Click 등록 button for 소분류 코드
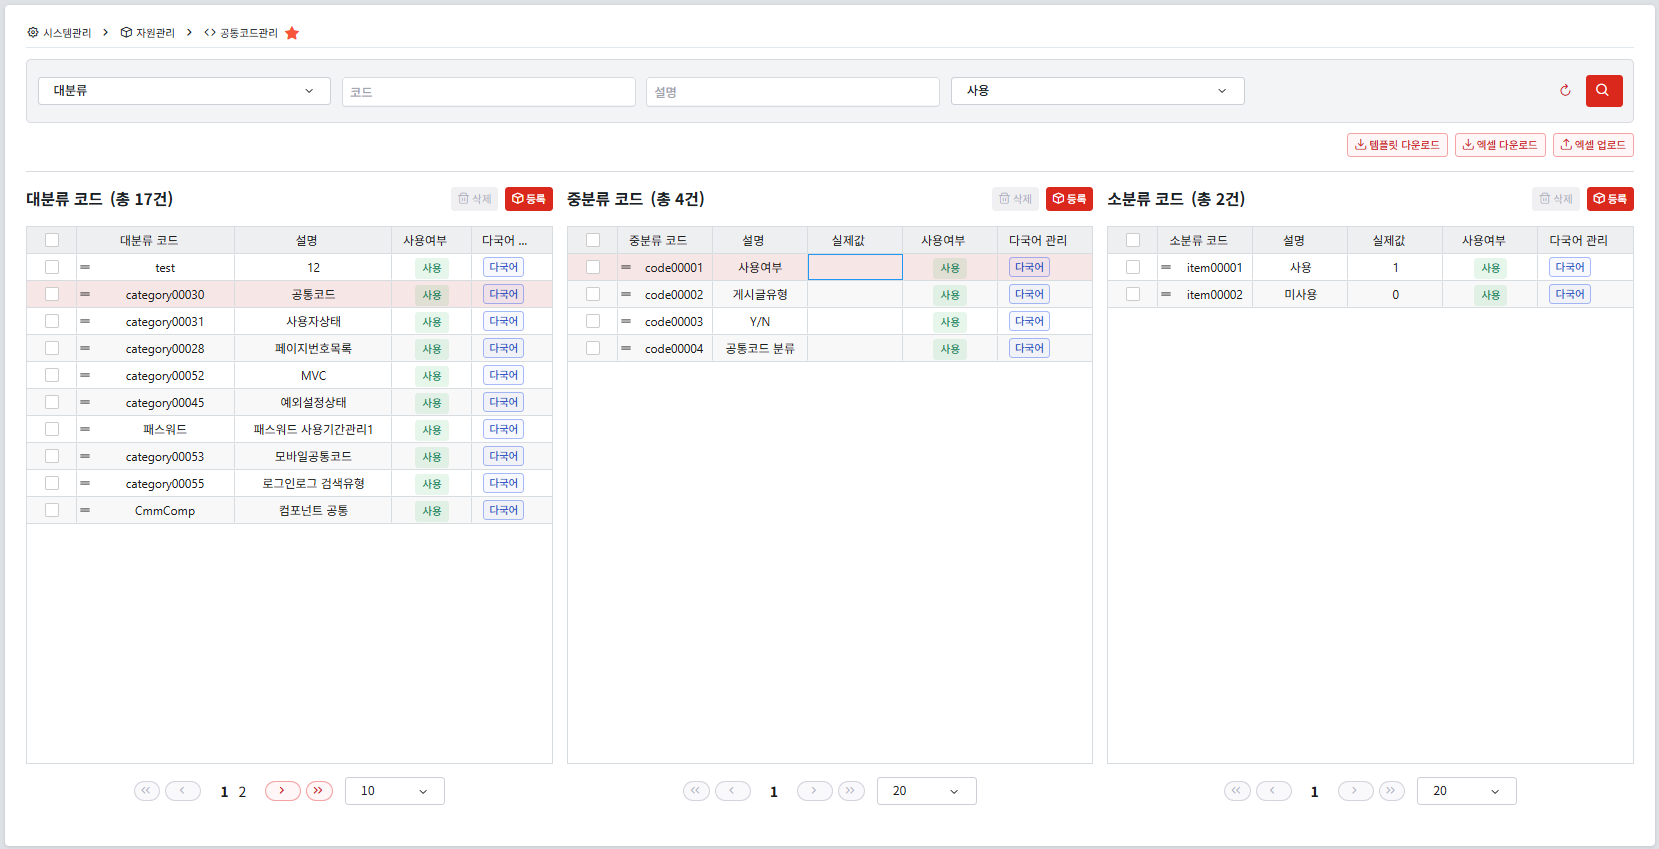This screenshot has width=1659, height=849. coord(1610,199)
